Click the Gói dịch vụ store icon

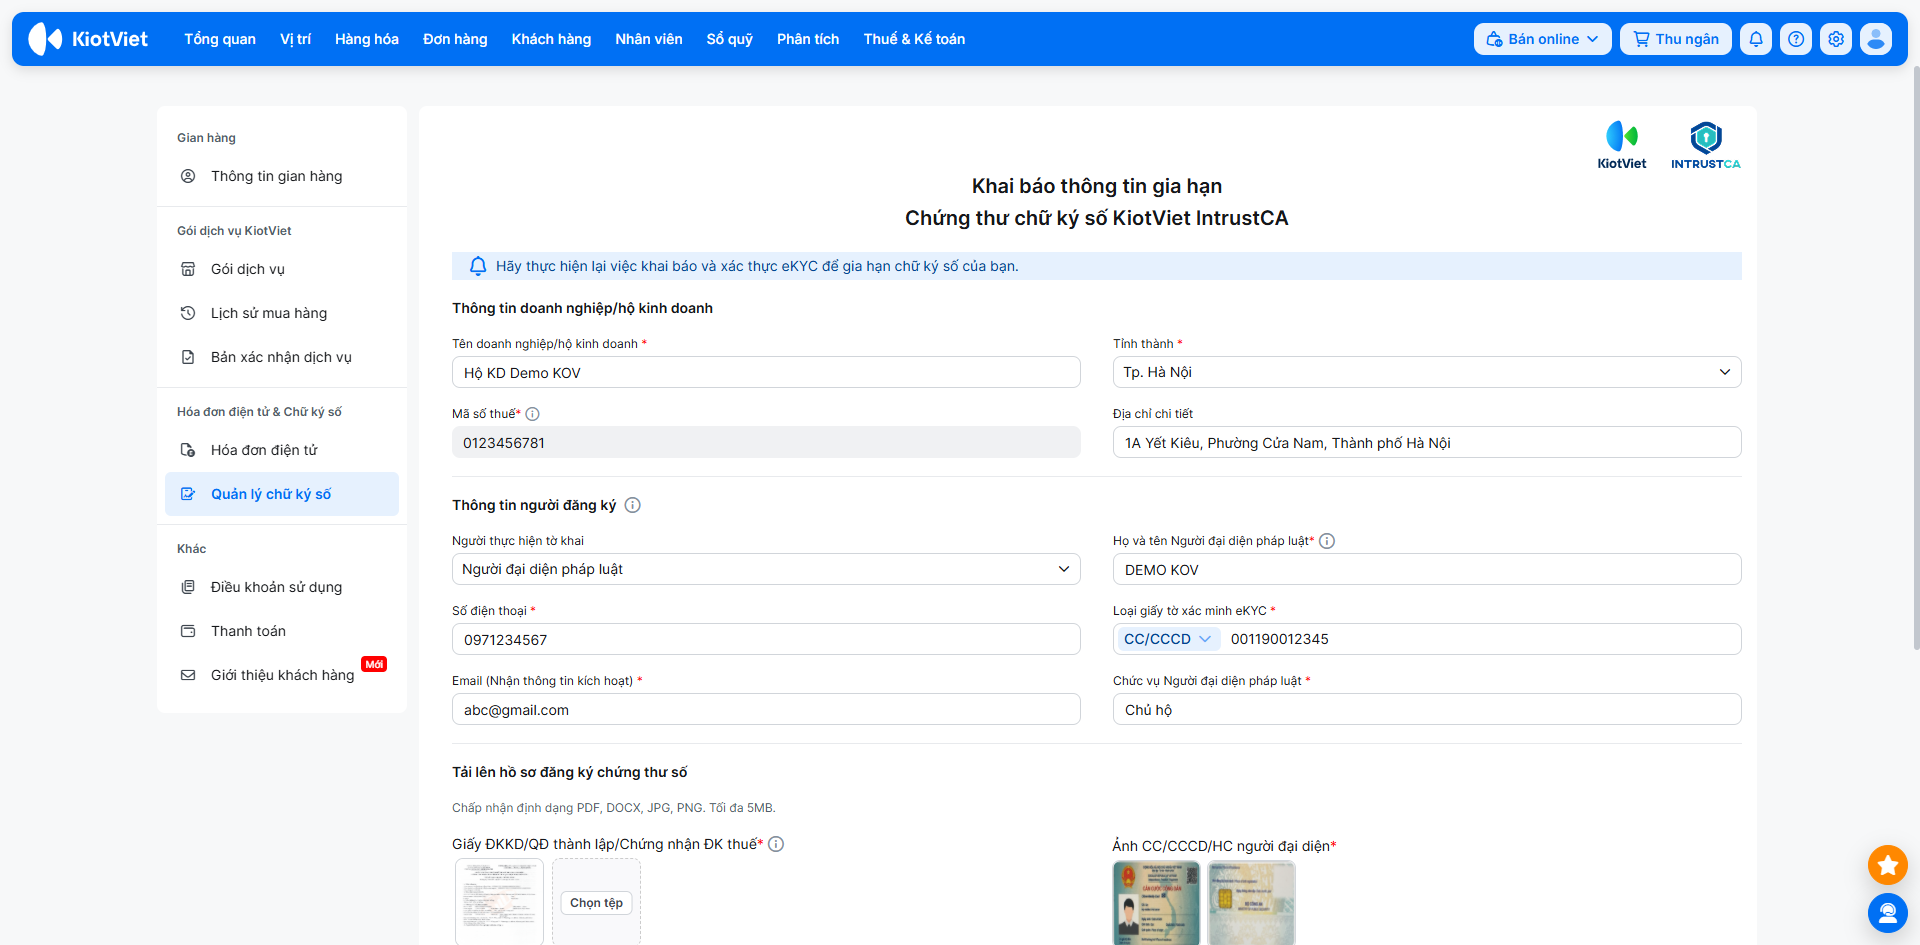tap(188, 269)
